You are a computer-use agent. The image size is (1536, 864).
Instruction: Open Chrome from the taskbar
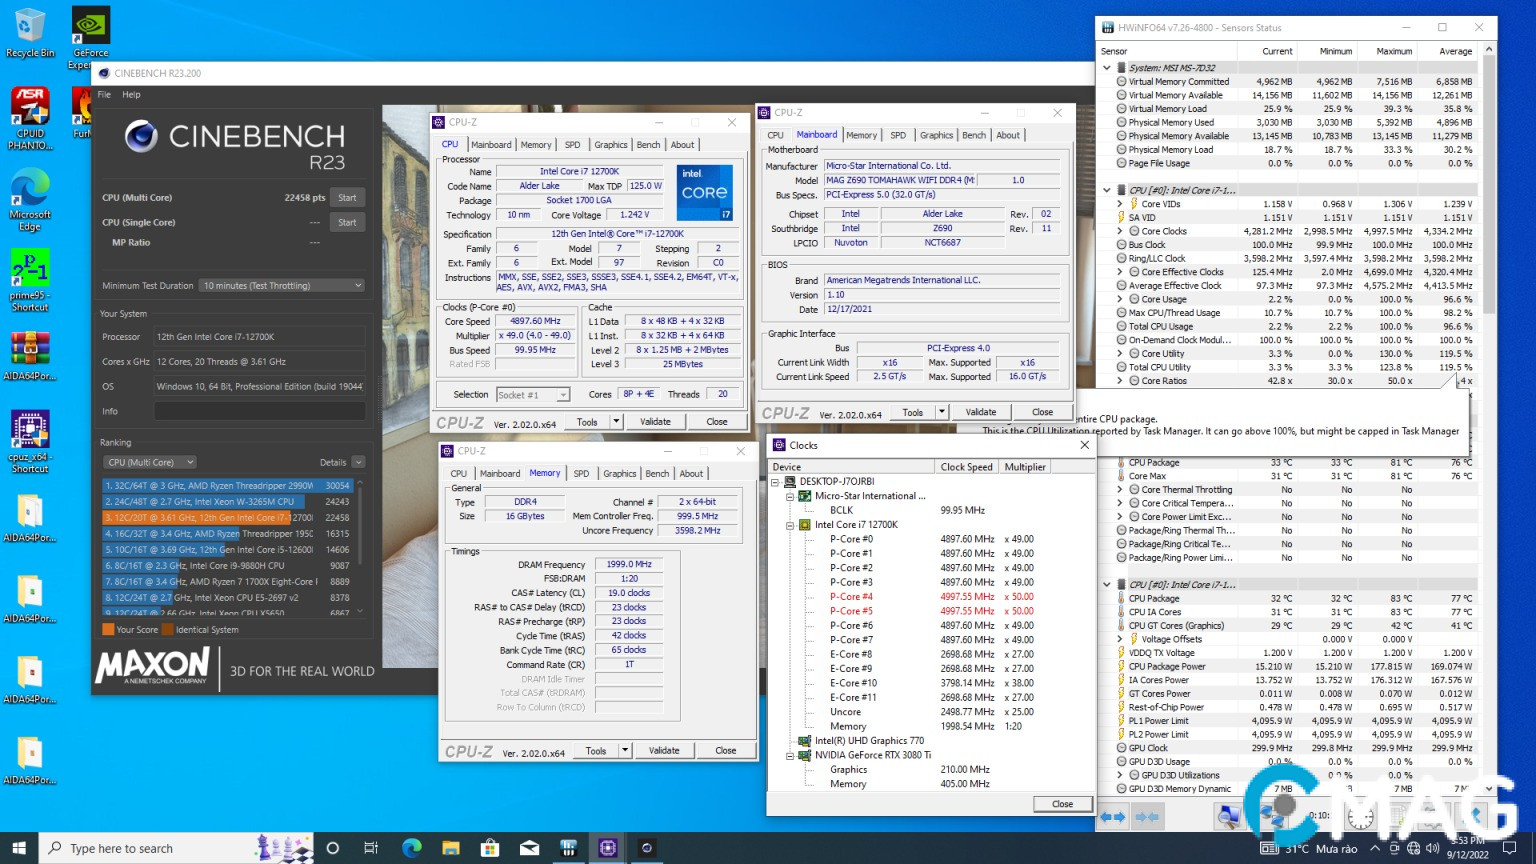pos(411,848)
